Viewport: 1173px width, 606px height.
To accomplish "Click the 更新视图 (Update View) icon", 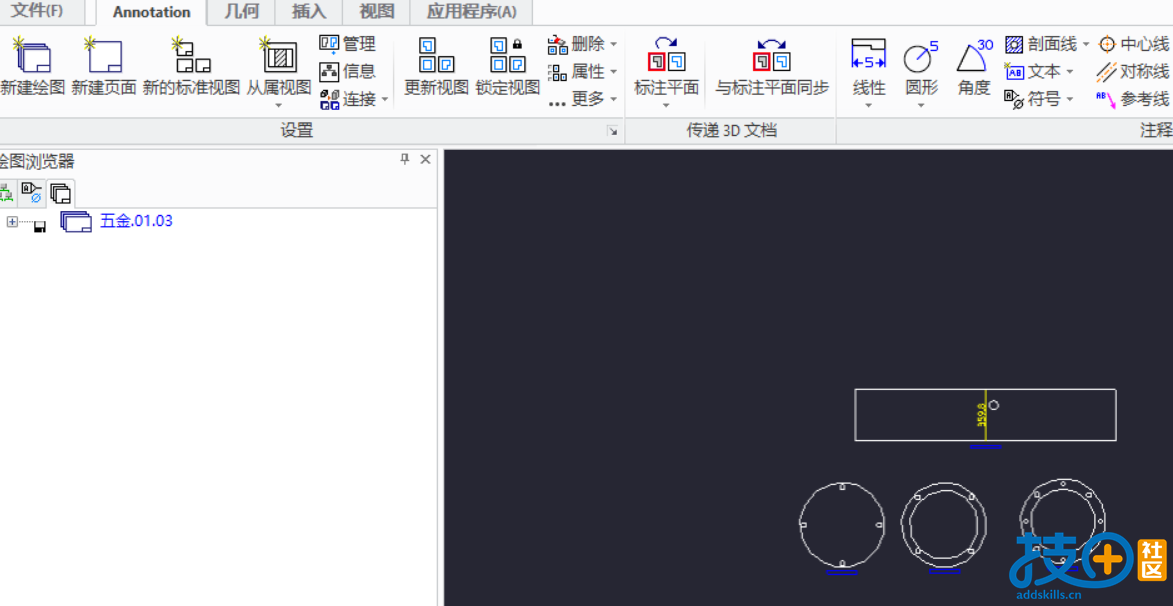I will (x=437, y=56).
